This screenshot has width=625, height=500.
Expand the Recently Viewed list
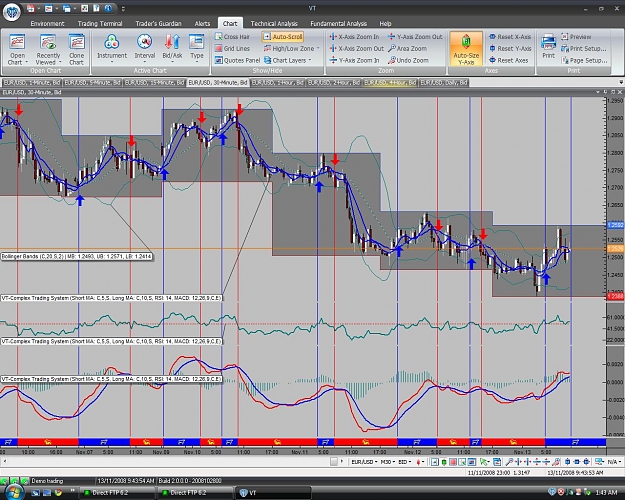(x=48, y=49)
